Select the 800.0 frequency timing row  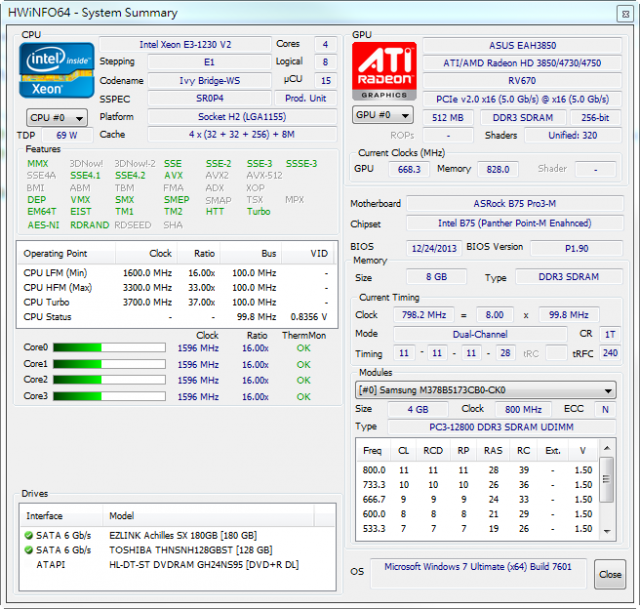(478, 470)
